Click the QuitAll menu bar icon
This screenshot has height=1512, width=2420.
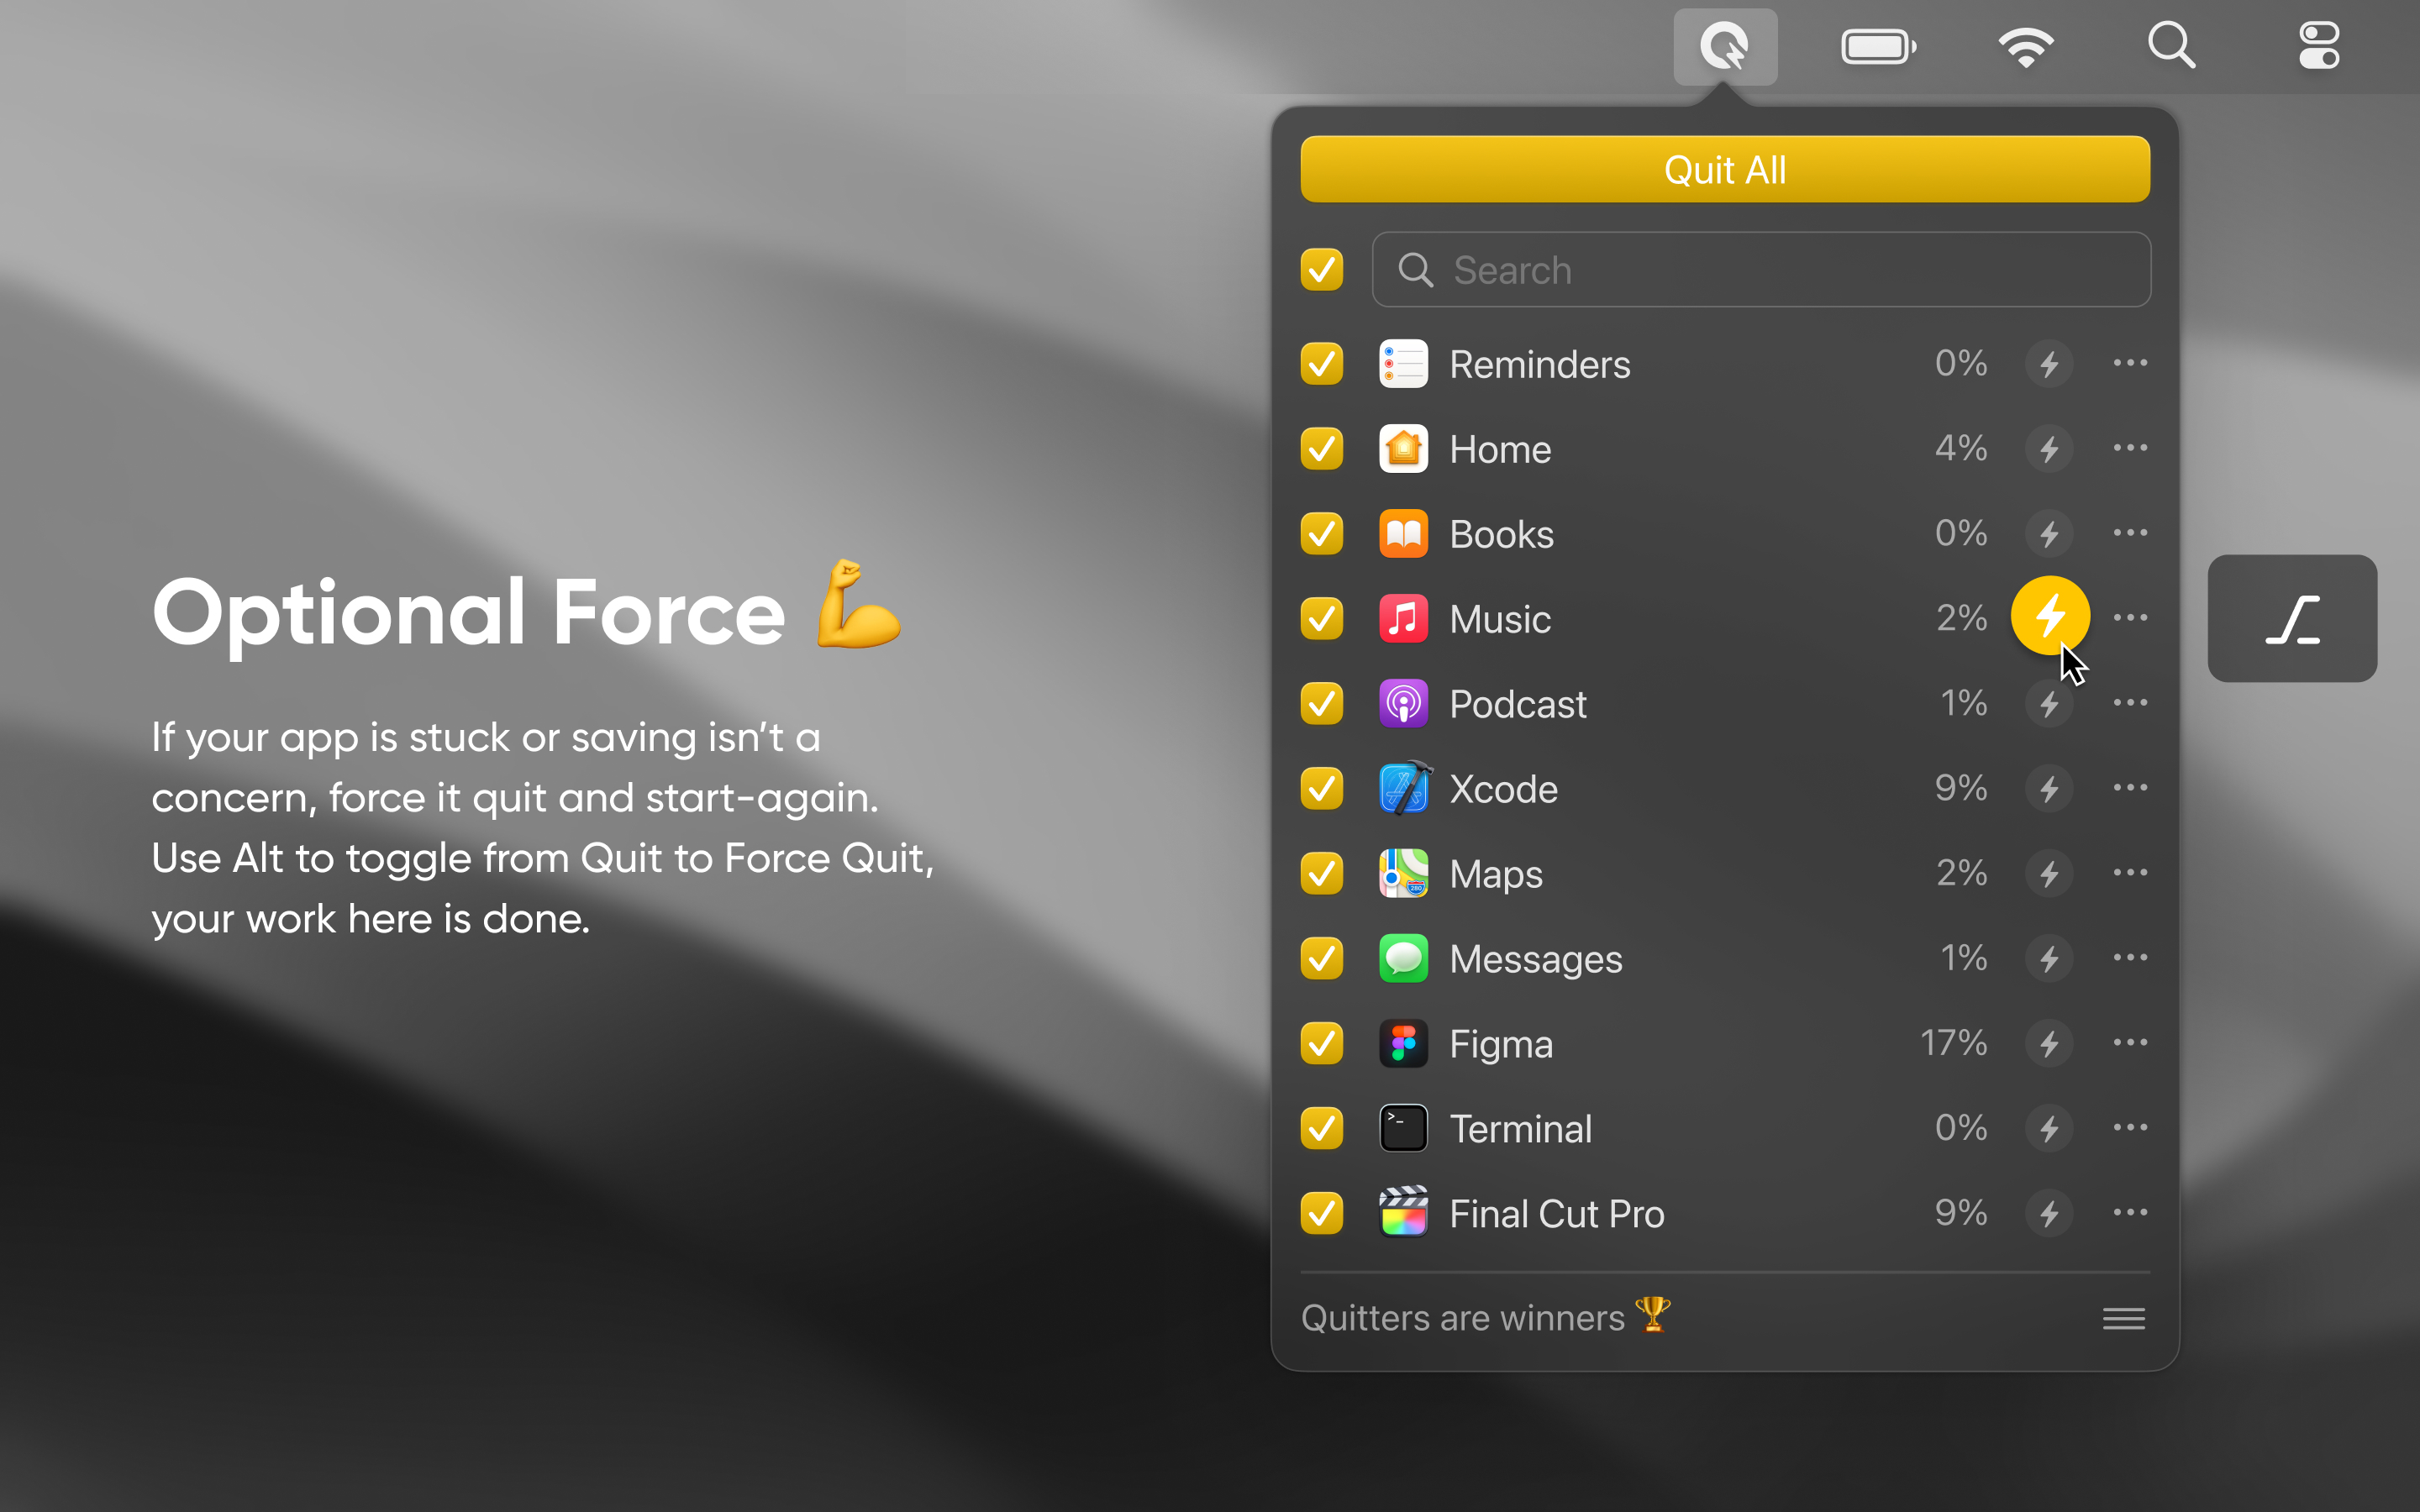click(1725, 47)
